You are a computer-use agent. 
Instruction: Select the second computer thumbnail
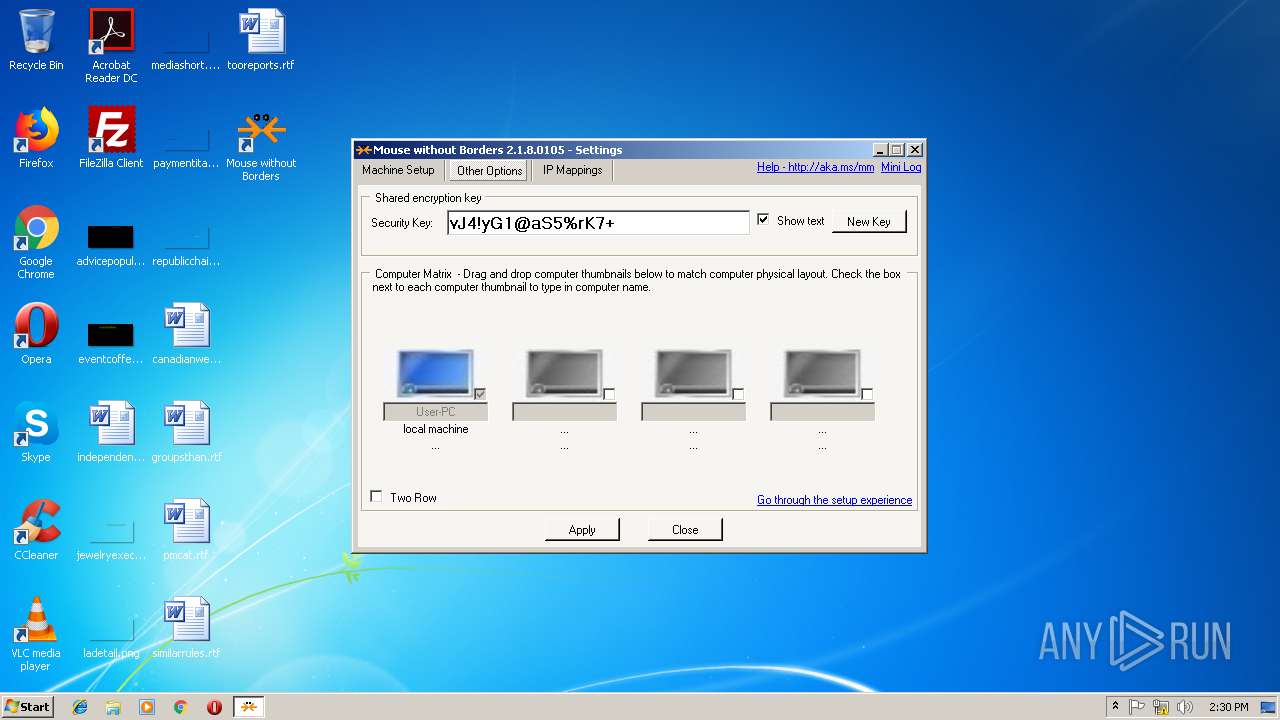[564, 373]
